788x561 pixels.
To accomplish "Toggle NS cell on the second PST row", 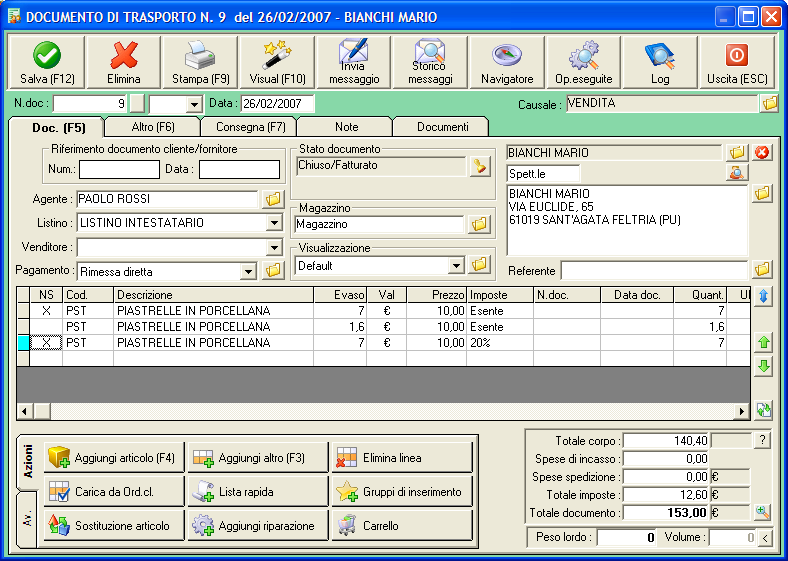I will tap(46, 327).
